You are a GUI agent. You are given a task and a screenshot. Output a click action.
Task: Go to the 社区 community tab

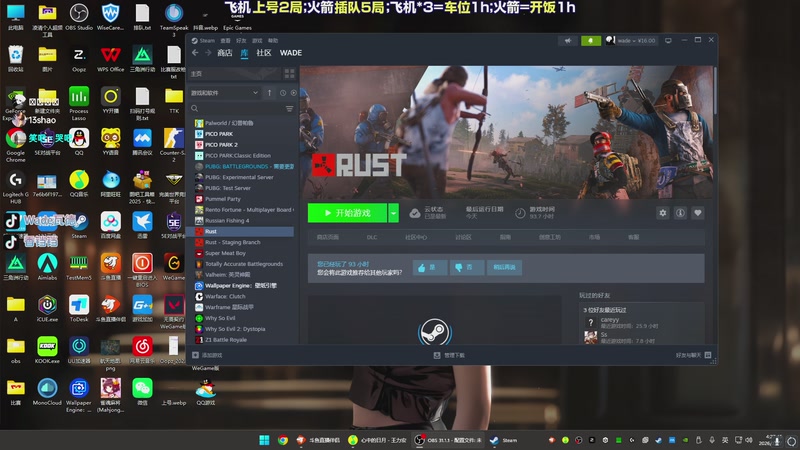tap(264, 53)
